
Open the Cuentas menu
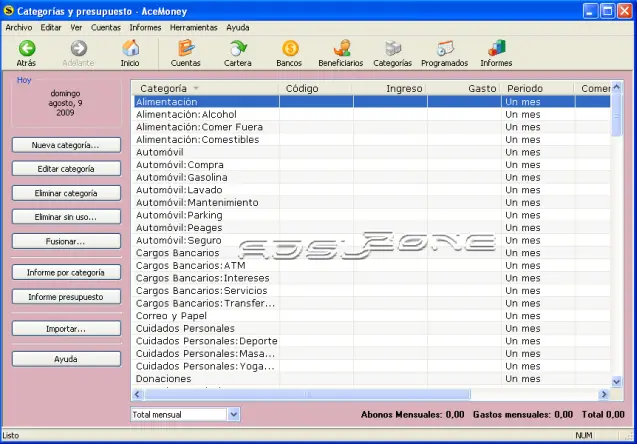106,28
